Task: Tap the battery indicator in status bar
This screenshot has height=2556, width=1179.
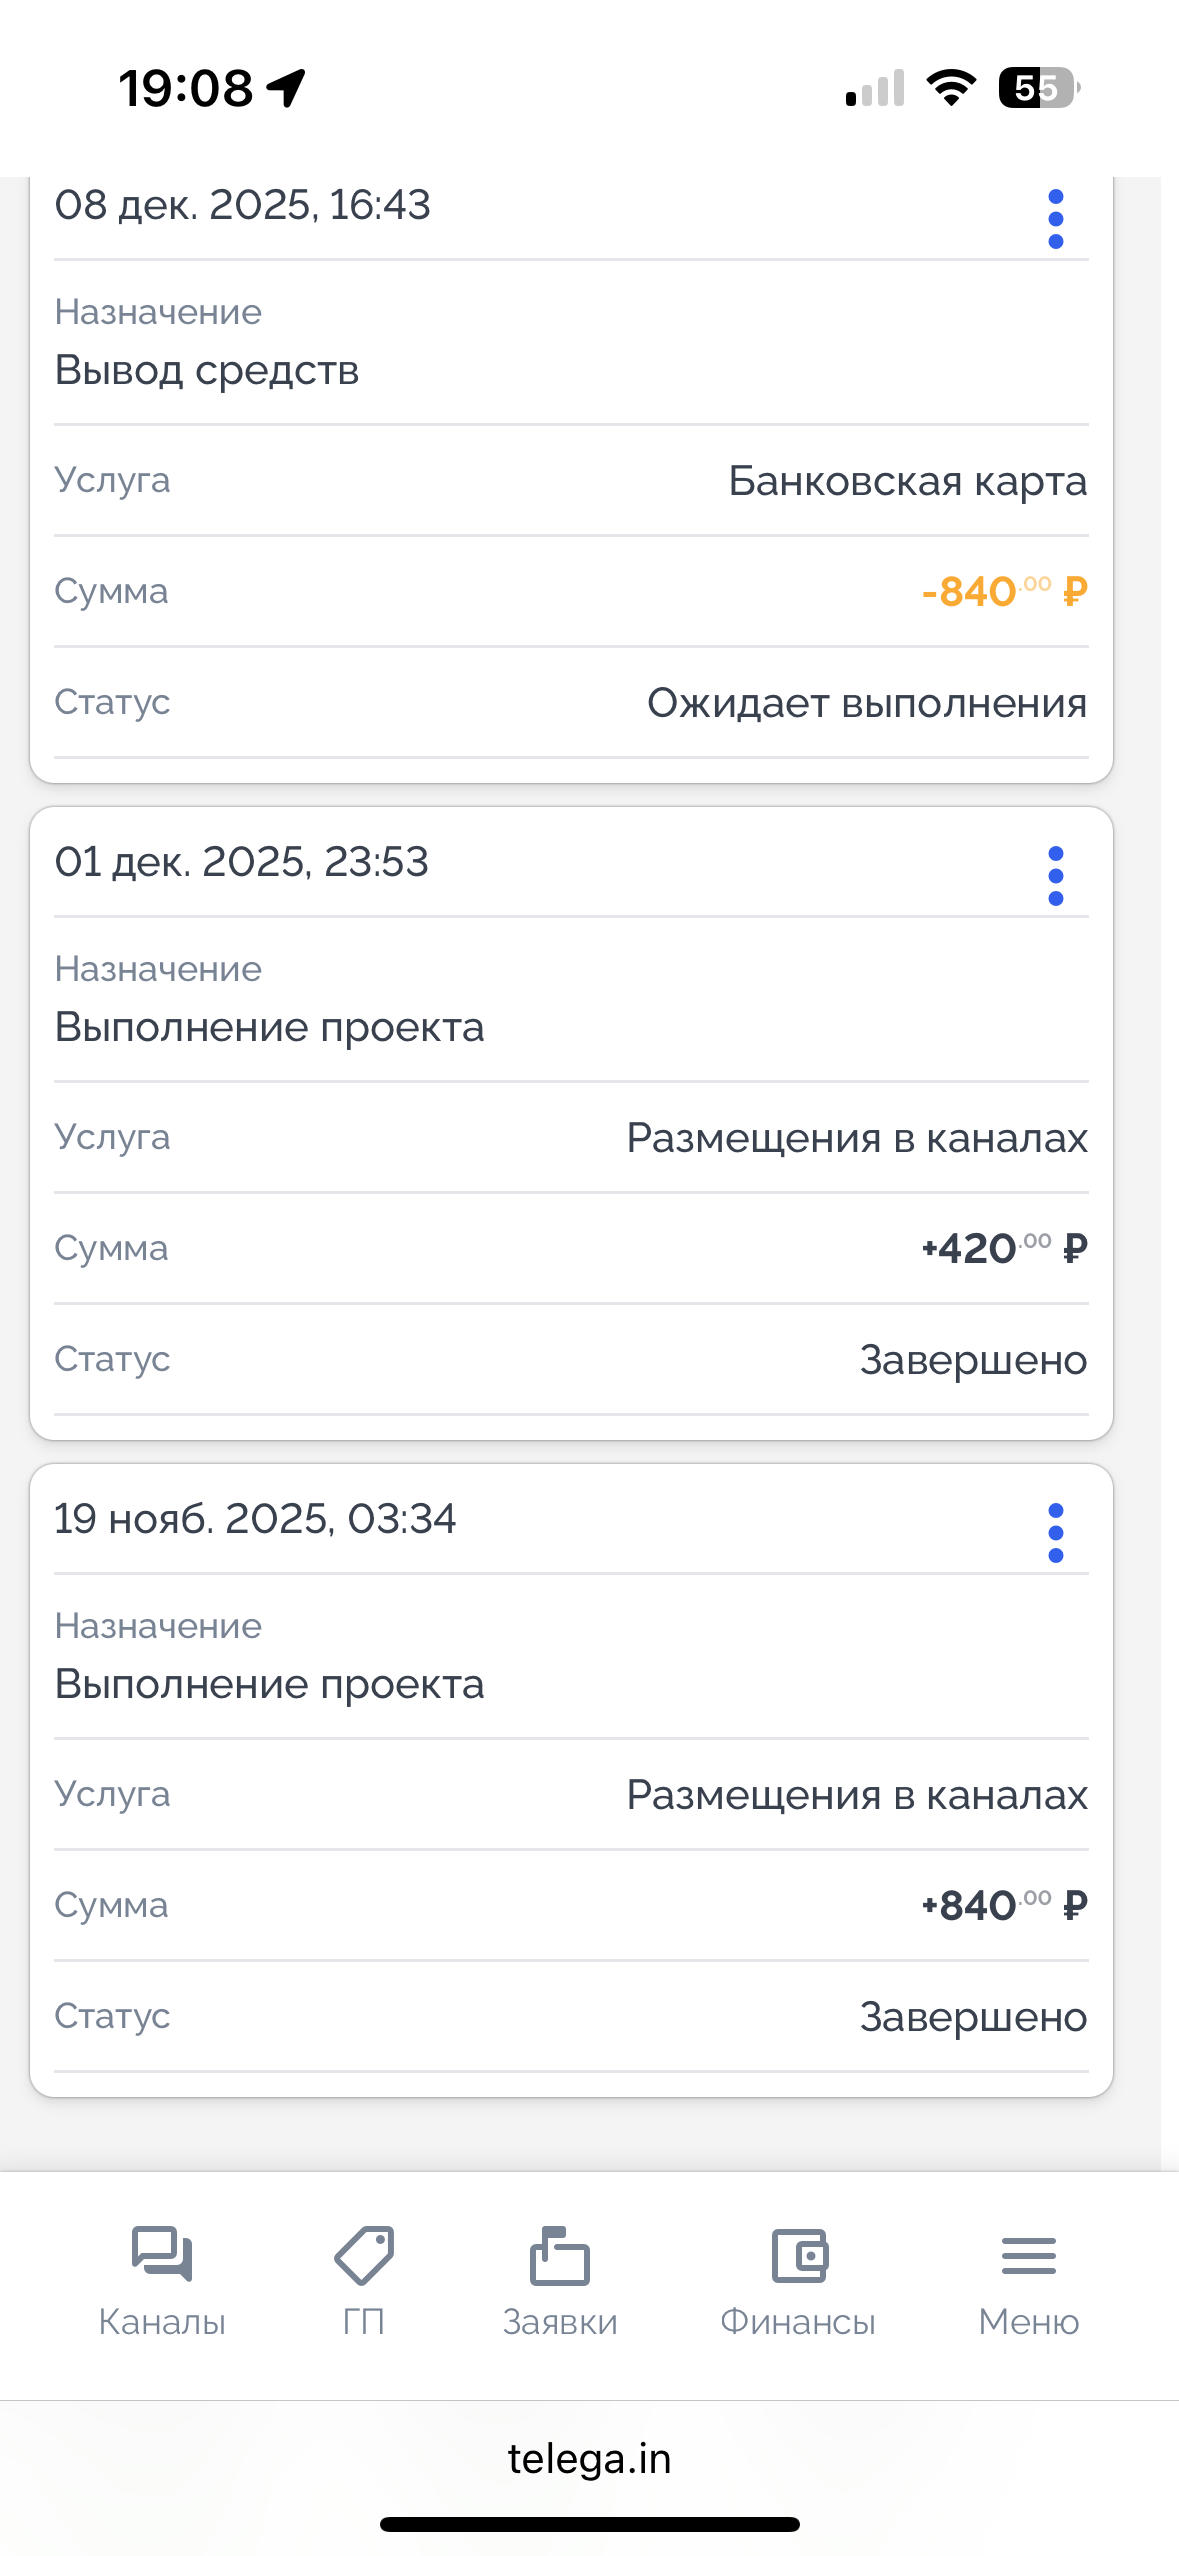Action: point(1038,88)
